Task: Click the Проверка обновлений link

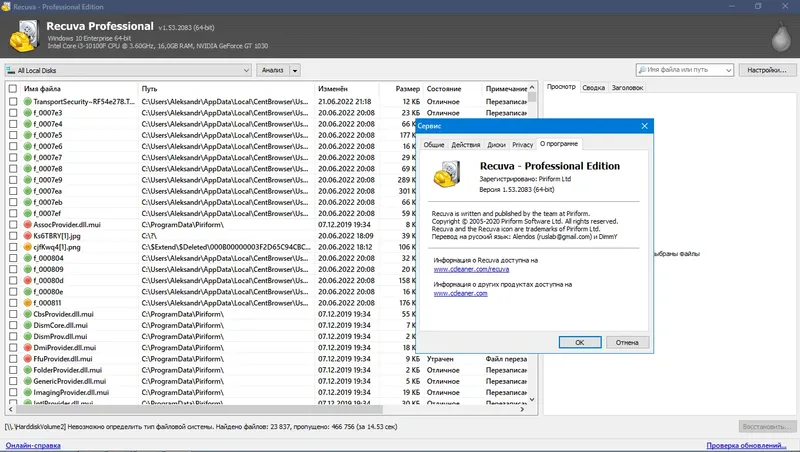Action: point(746,445)
